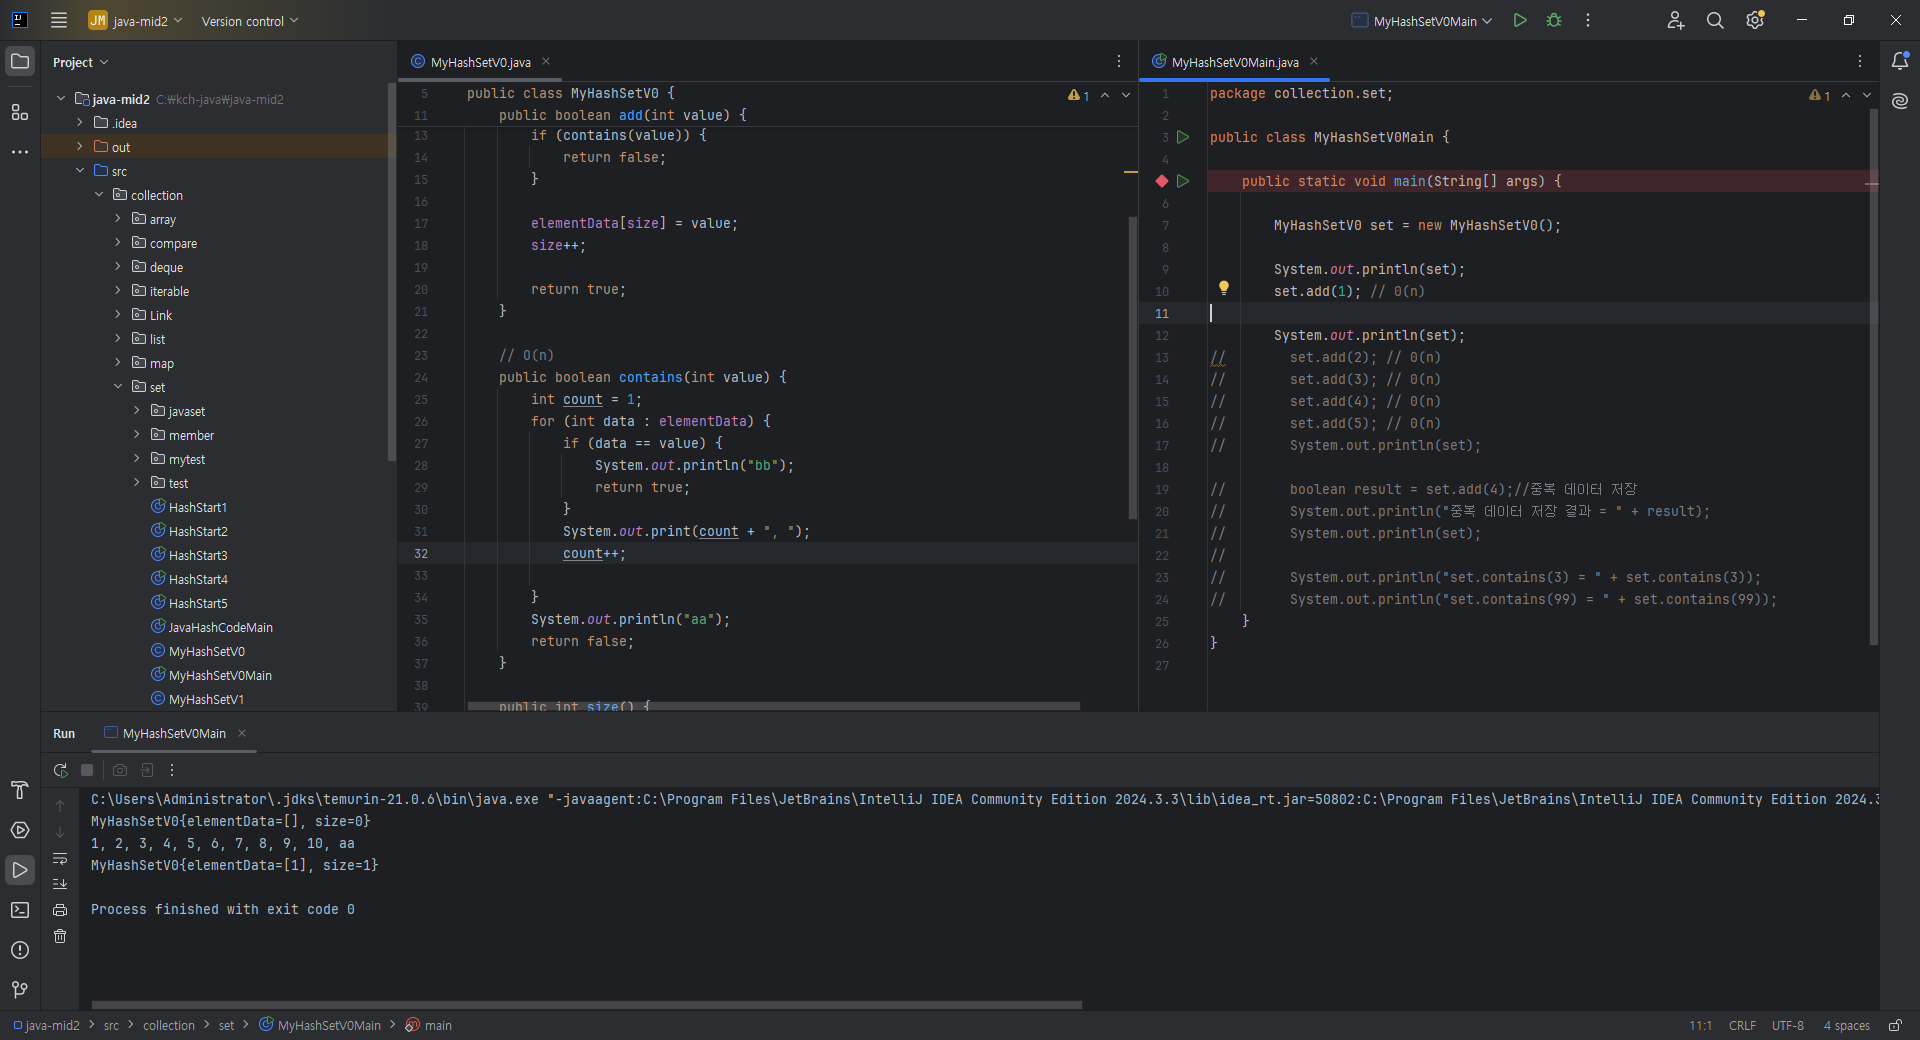Collapse the java-mid2 root tree node
The height and width of the screenshot is (1040, 1920).
pyautogui.click(x=61, y=98)
